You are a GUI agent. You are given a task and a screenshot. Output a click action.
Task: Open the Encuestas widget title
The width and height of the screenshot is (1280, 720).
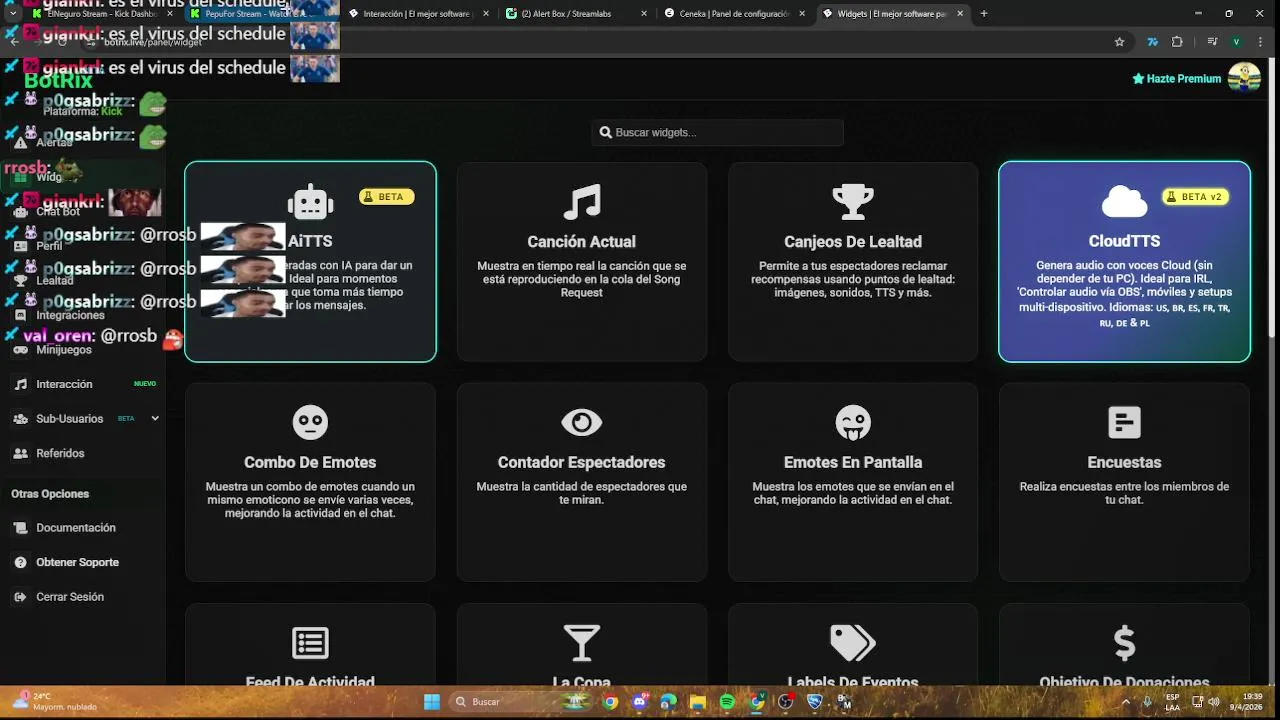point(1124,462)
